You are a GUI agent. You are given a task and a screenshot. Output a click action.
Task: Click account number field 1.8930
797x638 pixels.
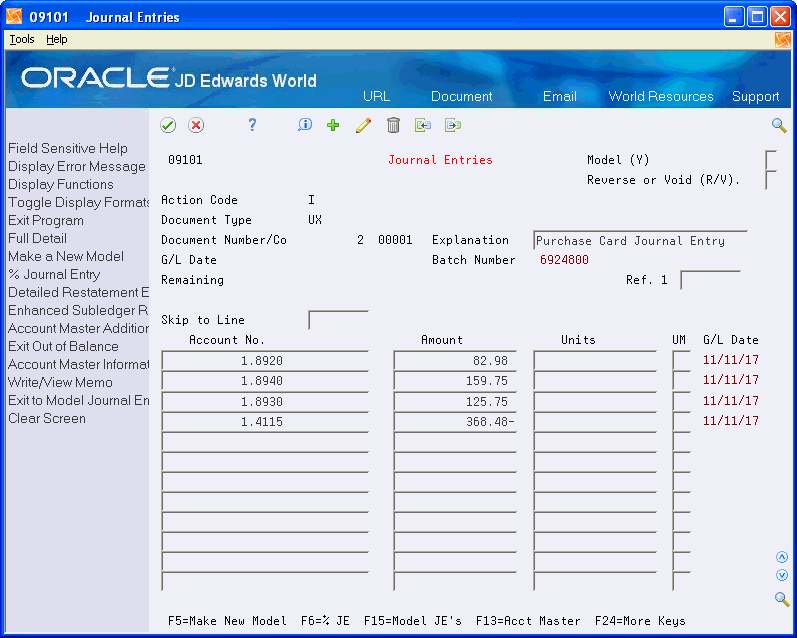(x=265, y=401)
